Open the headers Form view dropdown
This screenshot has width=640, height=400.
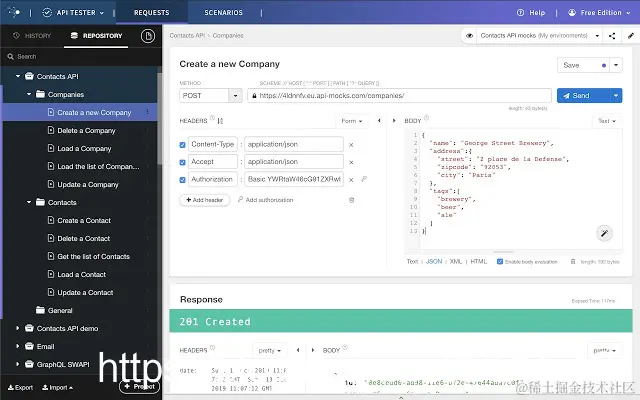351,121
